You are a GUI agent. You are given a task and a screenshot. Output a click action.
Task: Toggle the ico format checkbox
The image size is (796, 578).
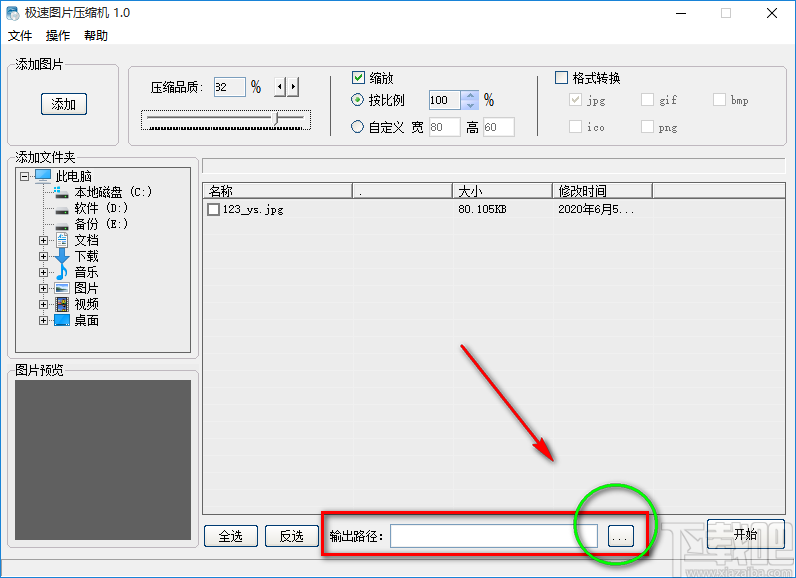(575, 126)
